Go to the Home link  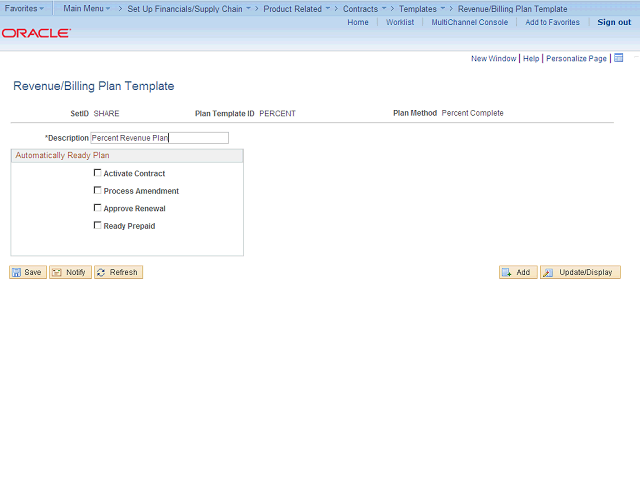358,22
